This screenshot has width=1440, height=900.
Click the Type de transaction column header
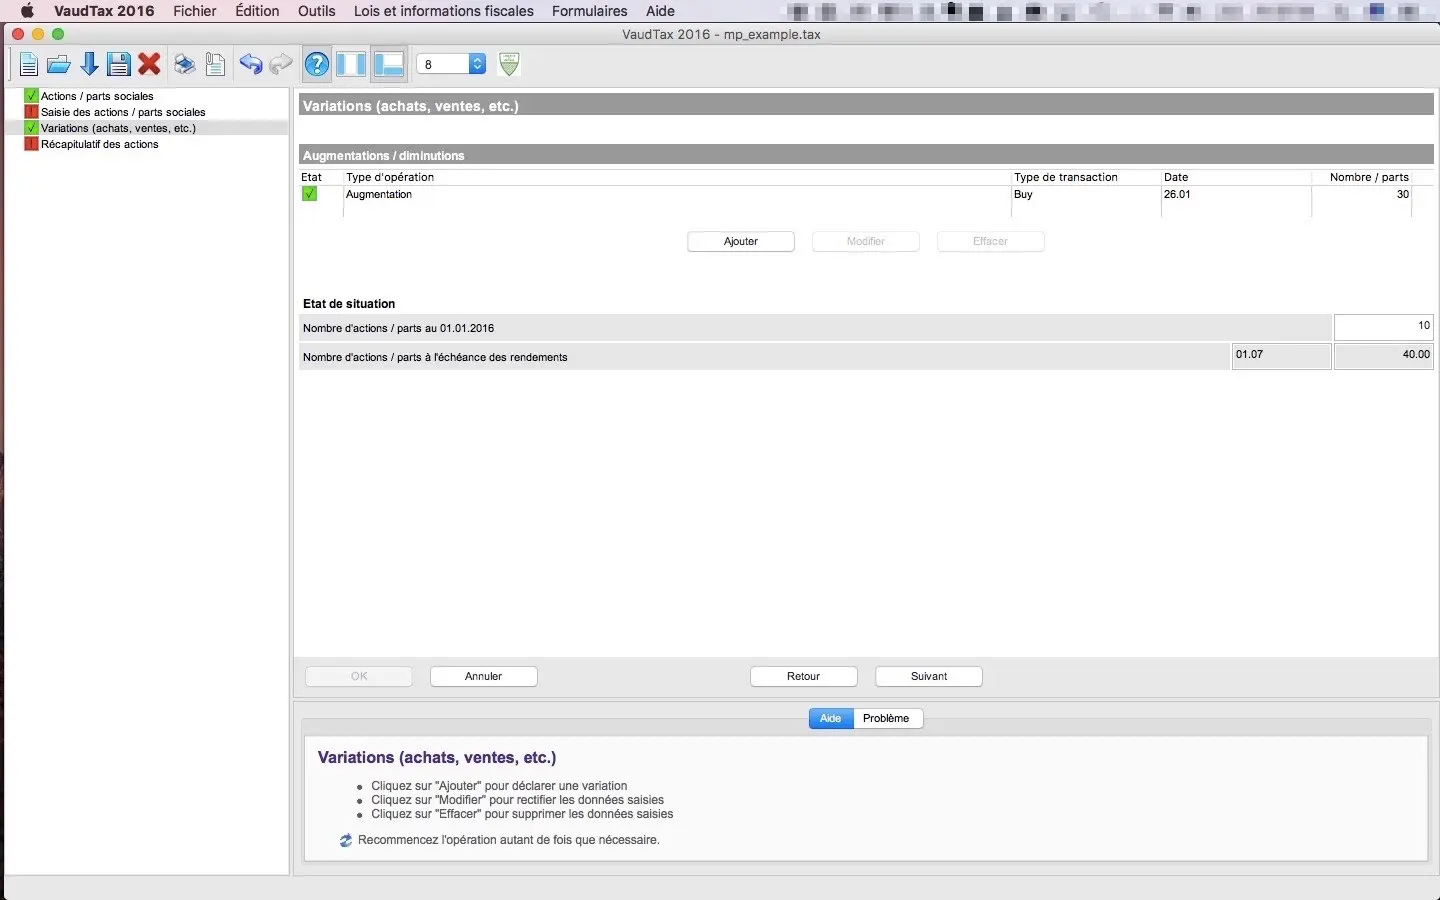pyautogui.click(x=1066, y=177)
